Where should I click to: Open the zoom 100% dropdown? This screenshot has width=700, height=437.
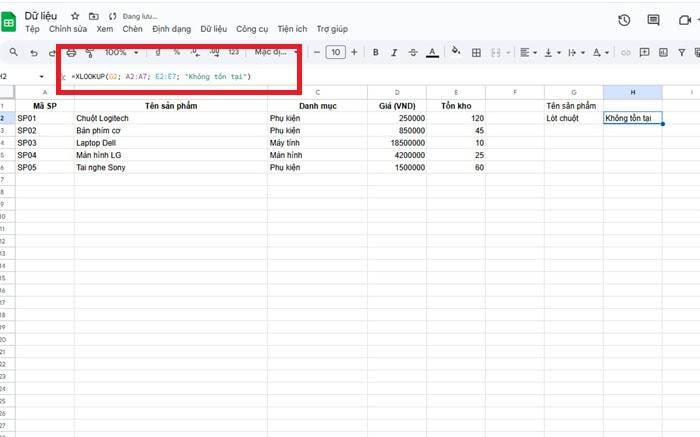[121, 52]
